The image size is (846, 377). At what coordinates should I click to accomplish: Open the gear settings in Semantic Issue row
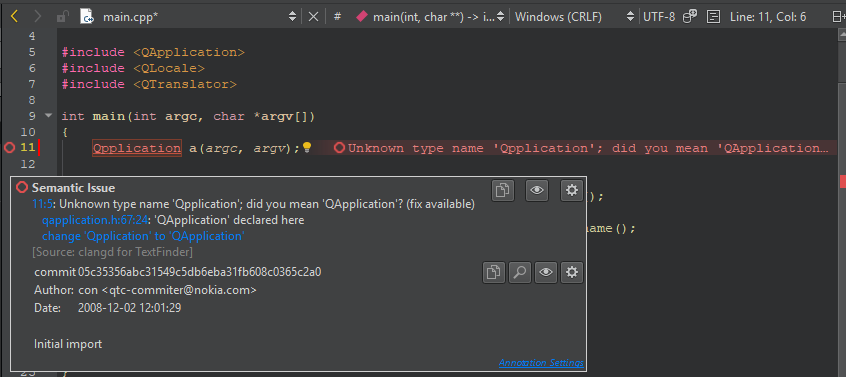point(572,190)
